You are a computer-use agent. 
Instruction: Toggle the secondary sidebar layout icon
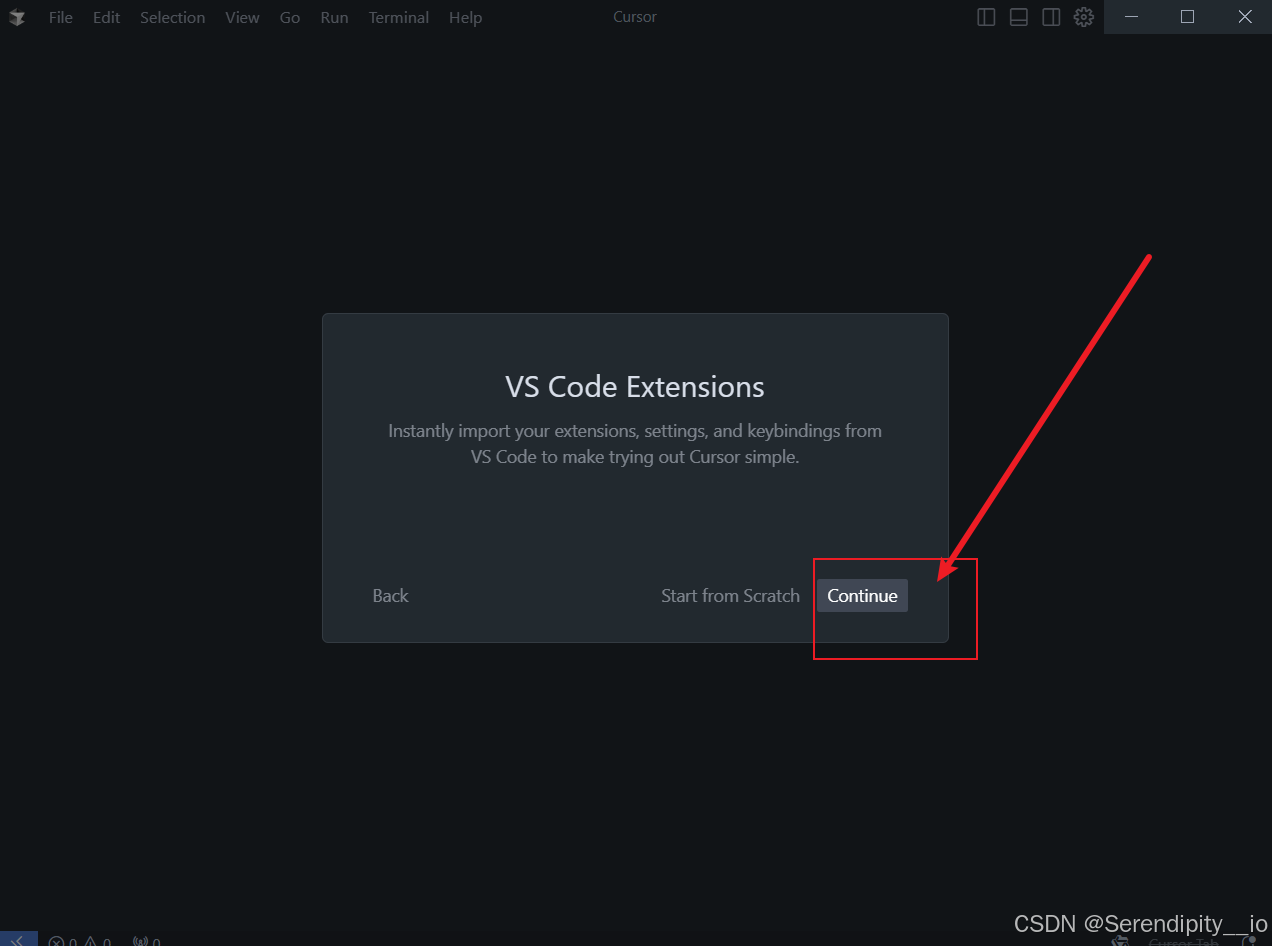click(1051, 17)
